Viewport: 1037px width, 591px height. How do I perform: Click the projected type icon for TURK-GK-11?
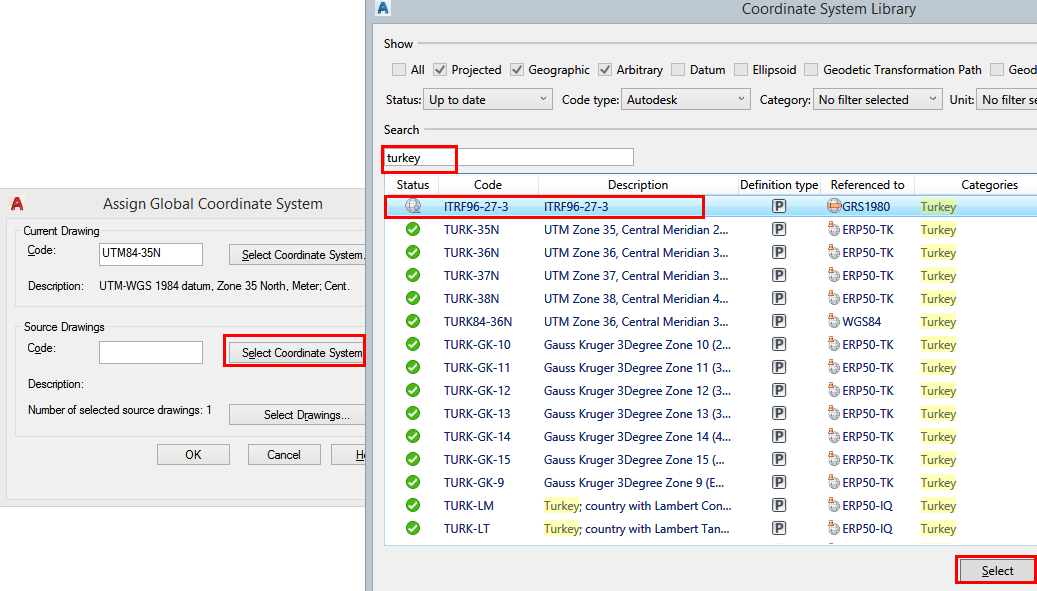779,368
